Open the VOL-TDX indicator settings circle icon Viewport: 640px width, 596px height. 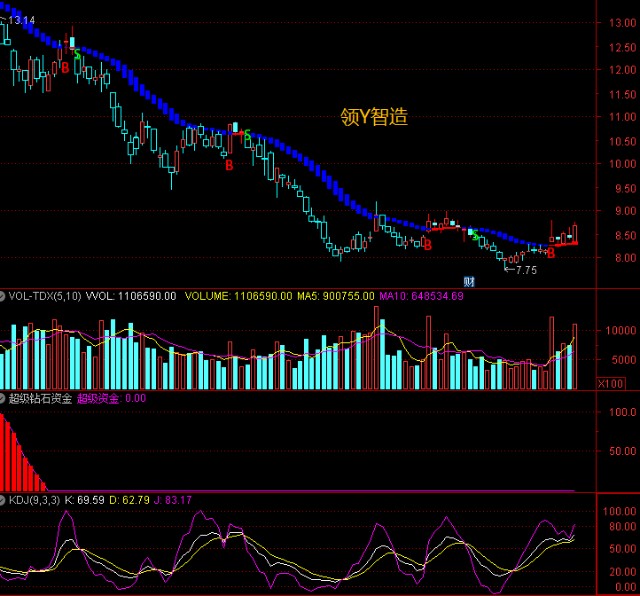click(2, 296)
